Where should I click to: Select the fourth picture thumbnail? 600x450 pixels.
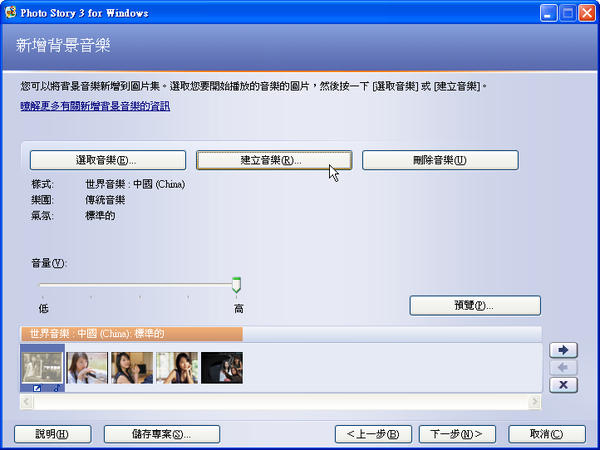[177, 368]
